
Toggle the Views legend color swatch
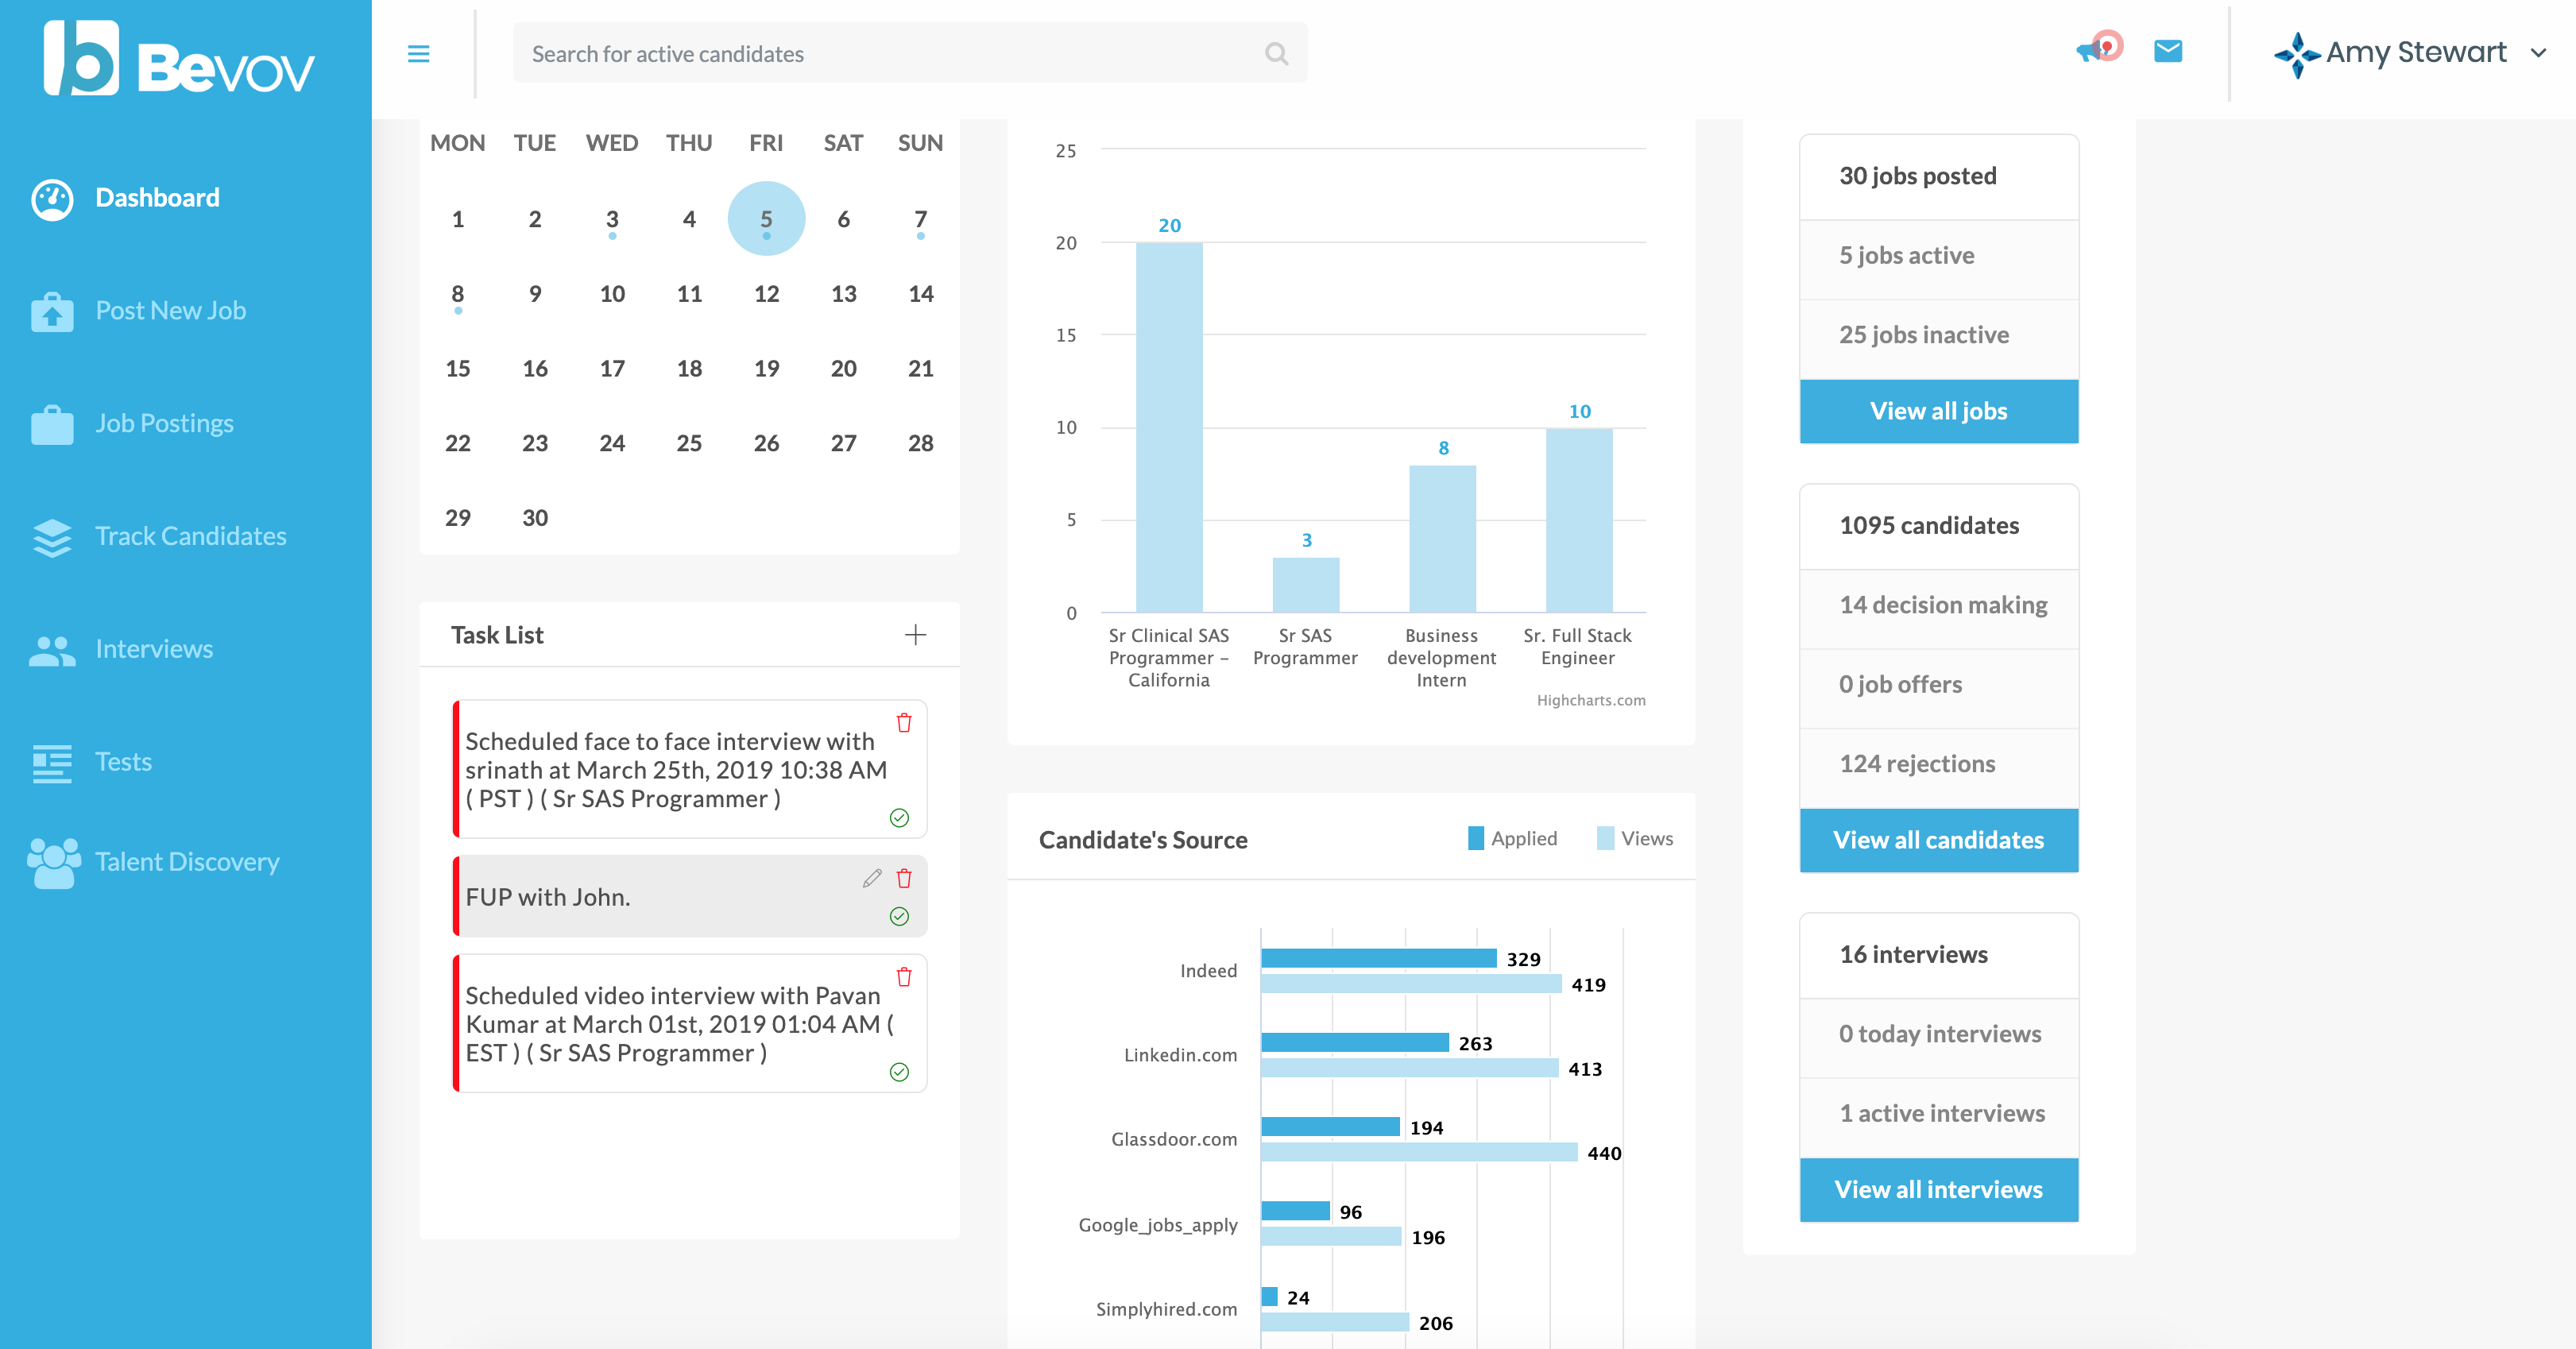(x=1604, y=838)
